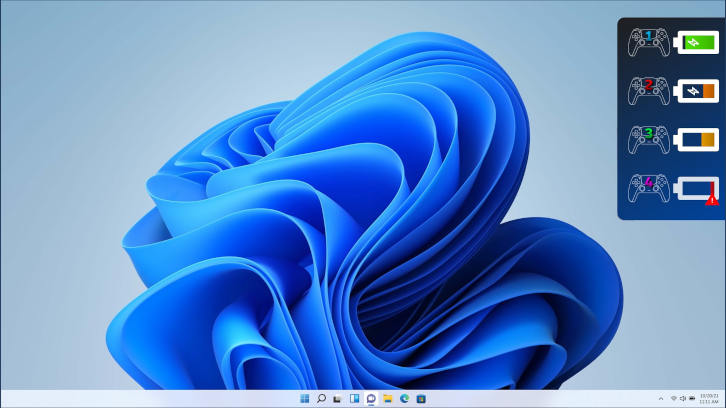
Task: Open File Explorer from the taskbar
Action: click(x=388, y=398)
